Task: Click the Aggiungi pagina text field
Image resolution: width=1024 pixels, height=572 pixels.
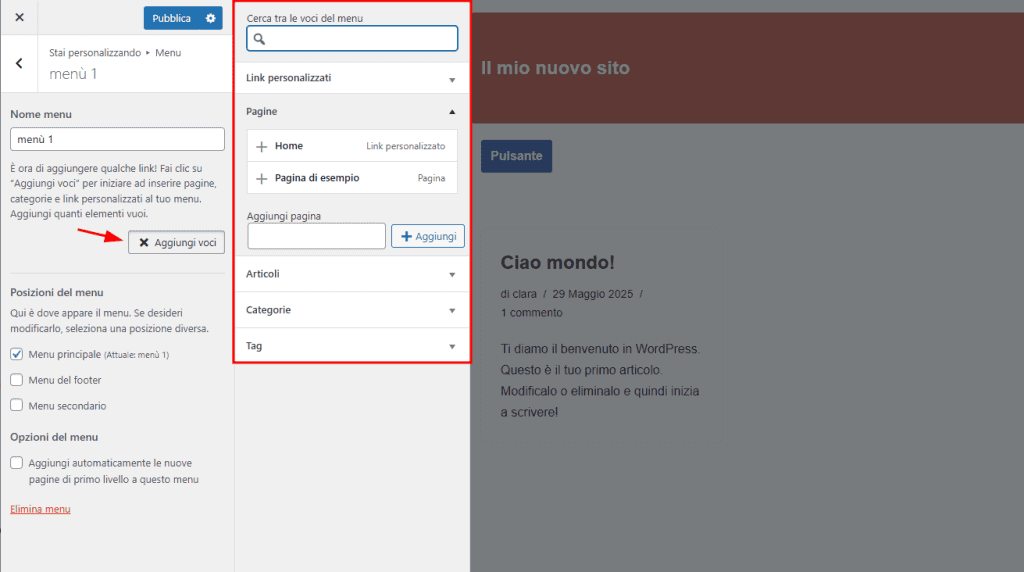Action: pyautogui.click(x=317, y=236)
